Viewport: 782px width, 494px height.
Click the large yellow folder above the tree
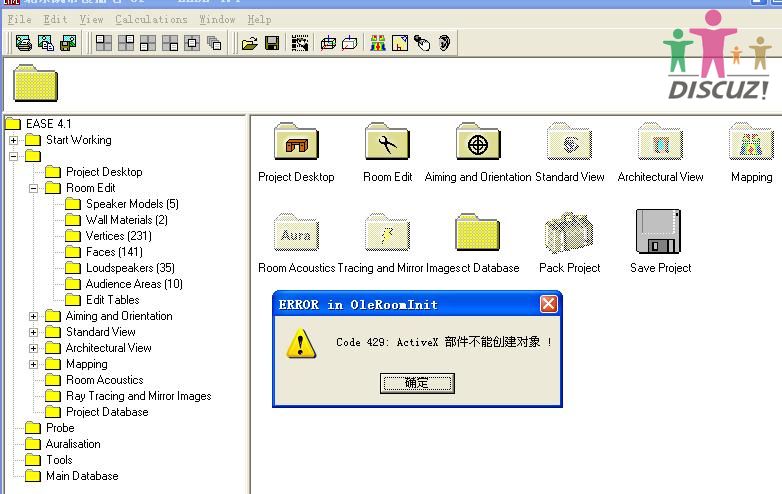click(x=35, y=83)
